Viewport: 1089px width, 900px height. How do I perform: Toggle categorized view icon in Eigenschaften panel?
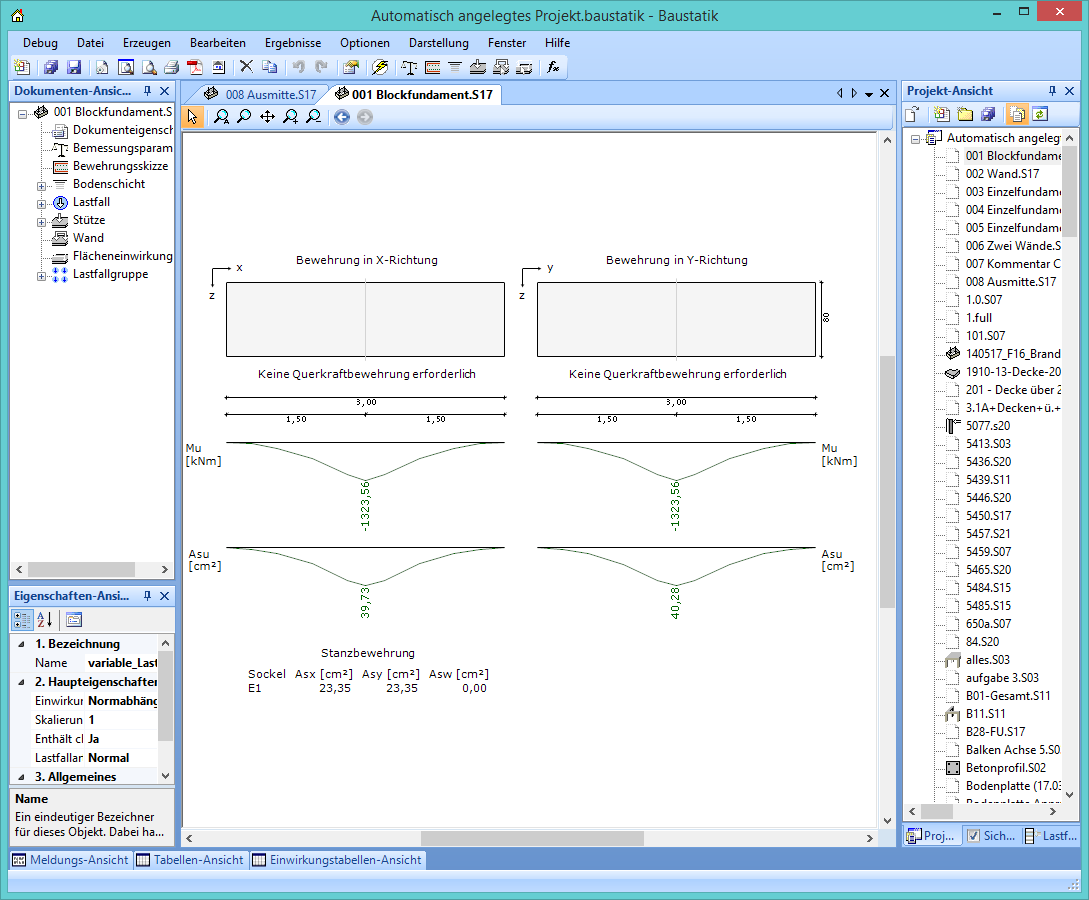tap(22, 619)
